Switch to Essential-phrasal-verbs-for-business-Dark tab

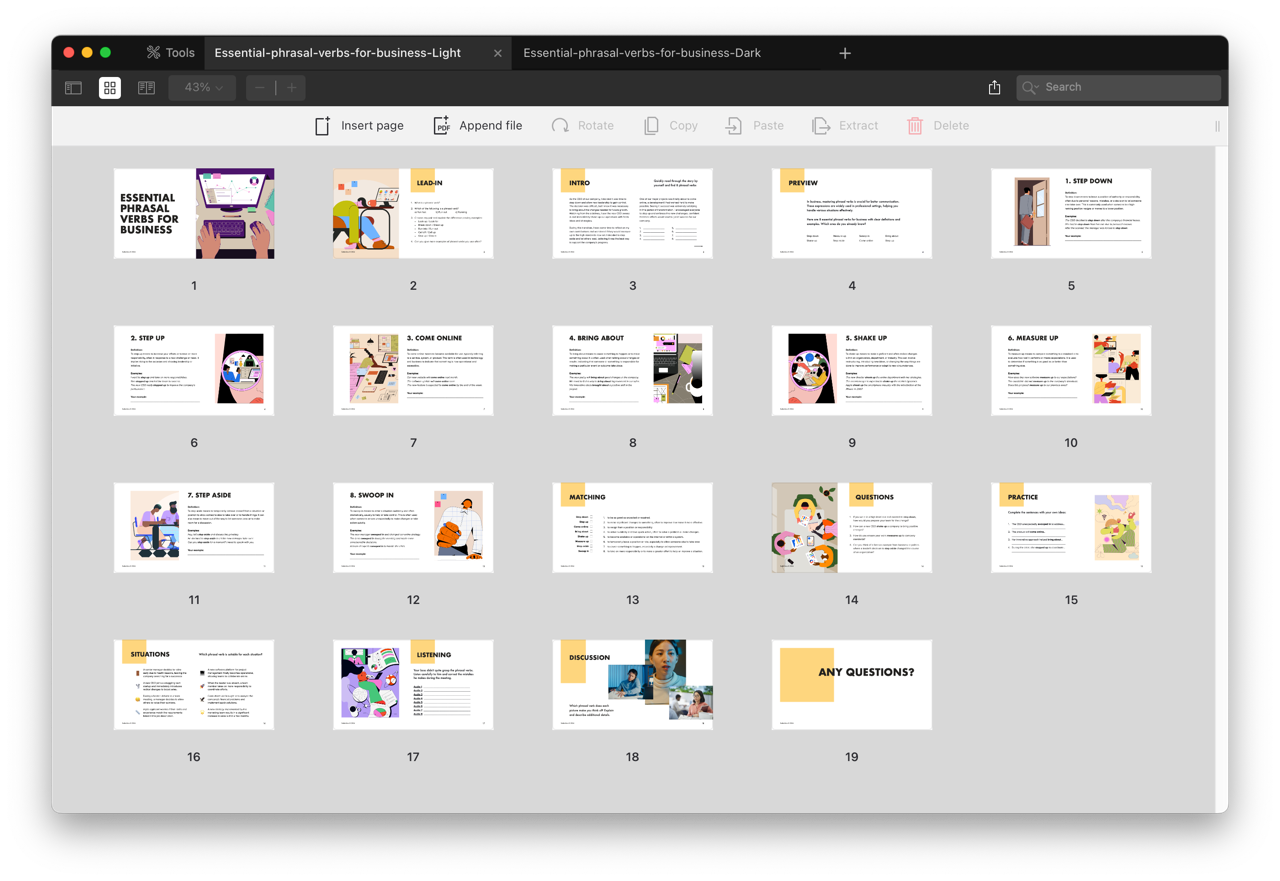[642, 53]
